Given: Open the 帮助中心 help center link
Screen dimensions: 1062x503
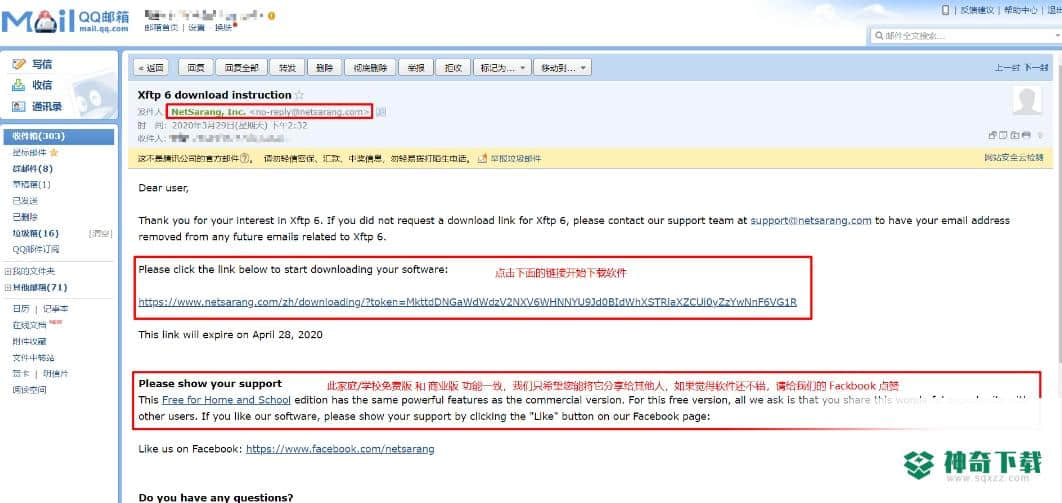Looking at the screenshot, I should (1020, 9).
